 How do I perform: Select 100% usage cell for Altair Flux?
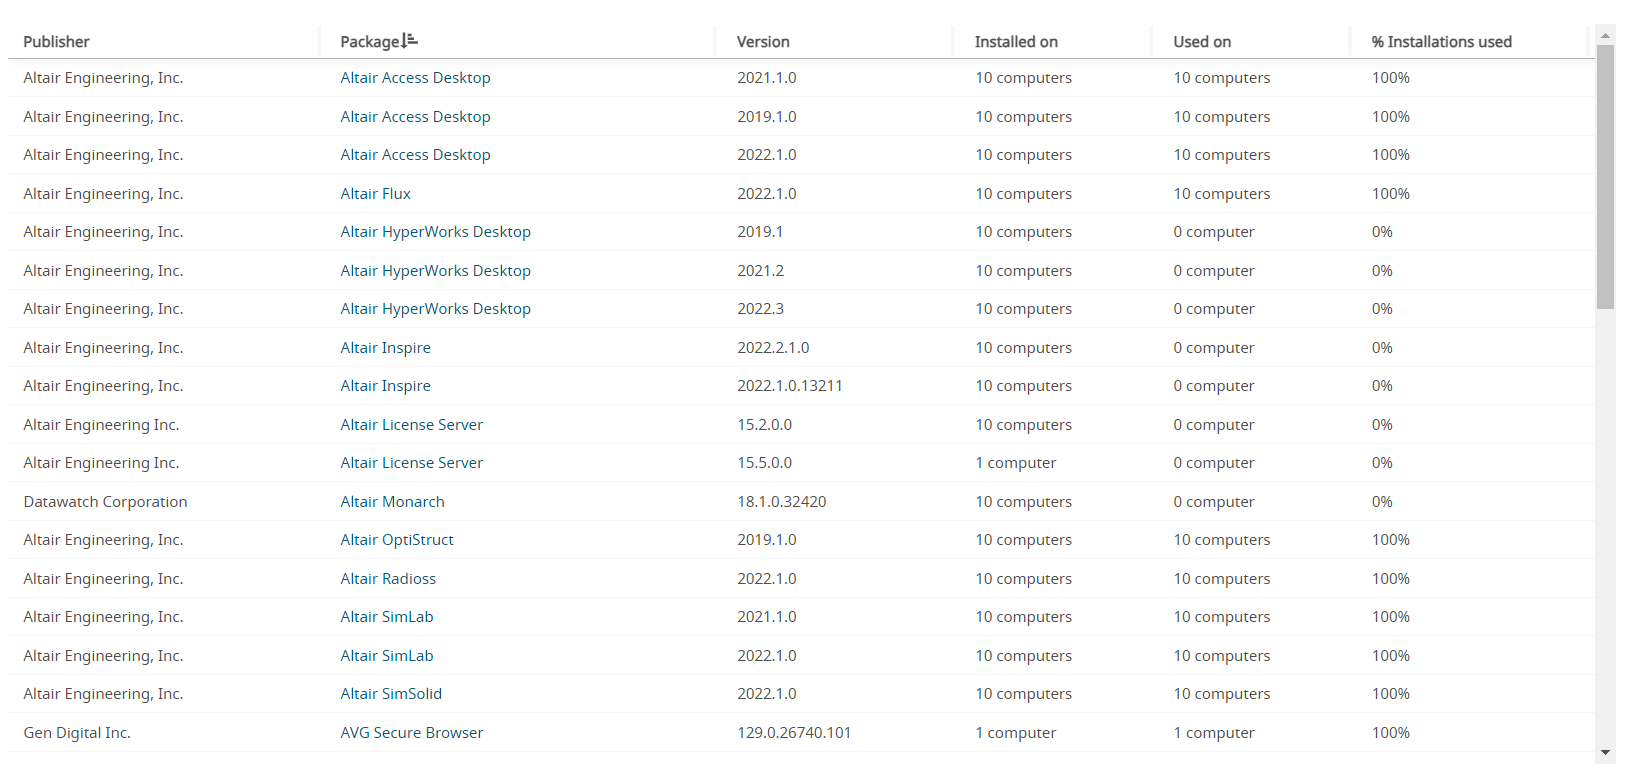pos(1390,194)
